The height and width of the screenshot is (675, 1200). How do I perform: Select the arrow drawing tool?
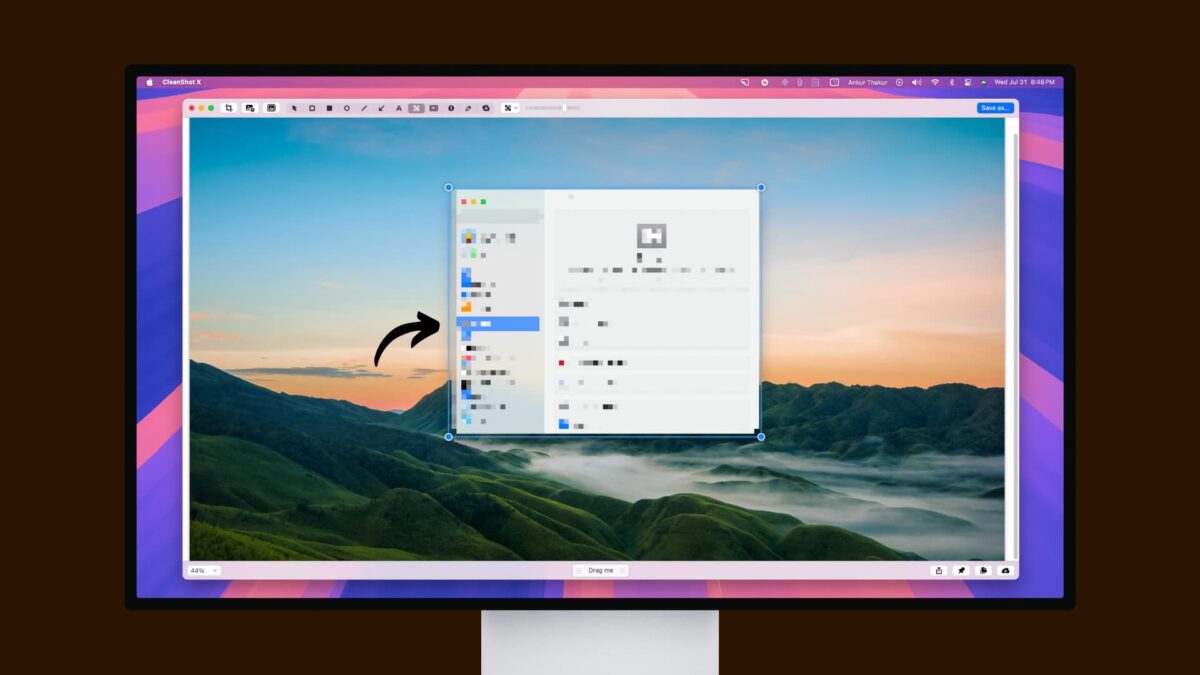tap(381, 108)
